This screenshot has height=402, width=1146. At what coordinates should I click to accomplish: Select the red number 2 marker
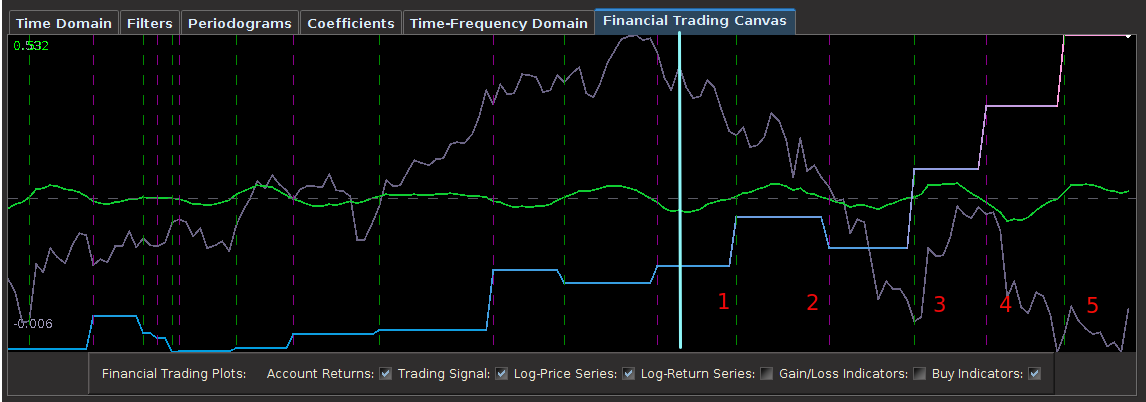point(812,302)
